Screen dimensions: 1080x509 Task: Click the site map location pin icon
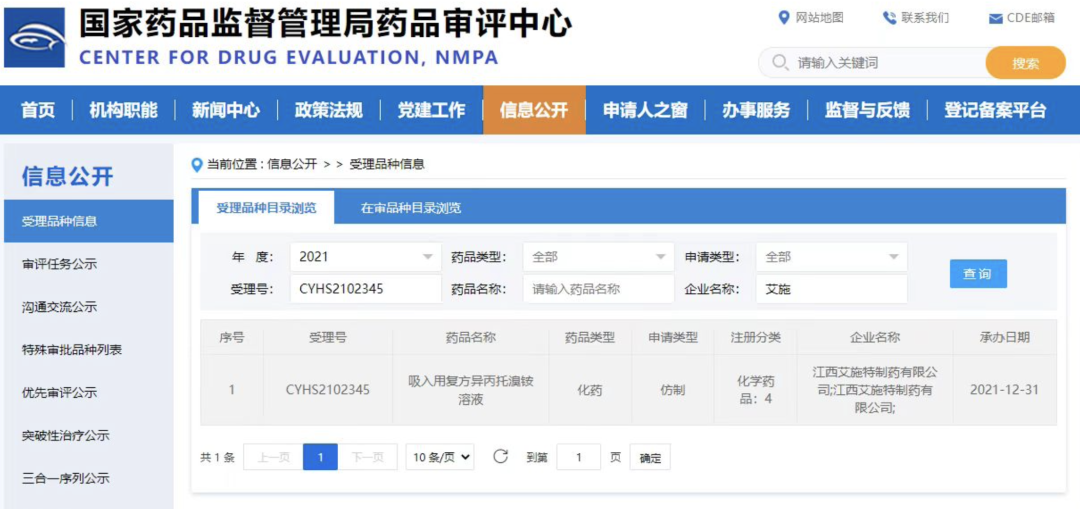coord(784,18)
